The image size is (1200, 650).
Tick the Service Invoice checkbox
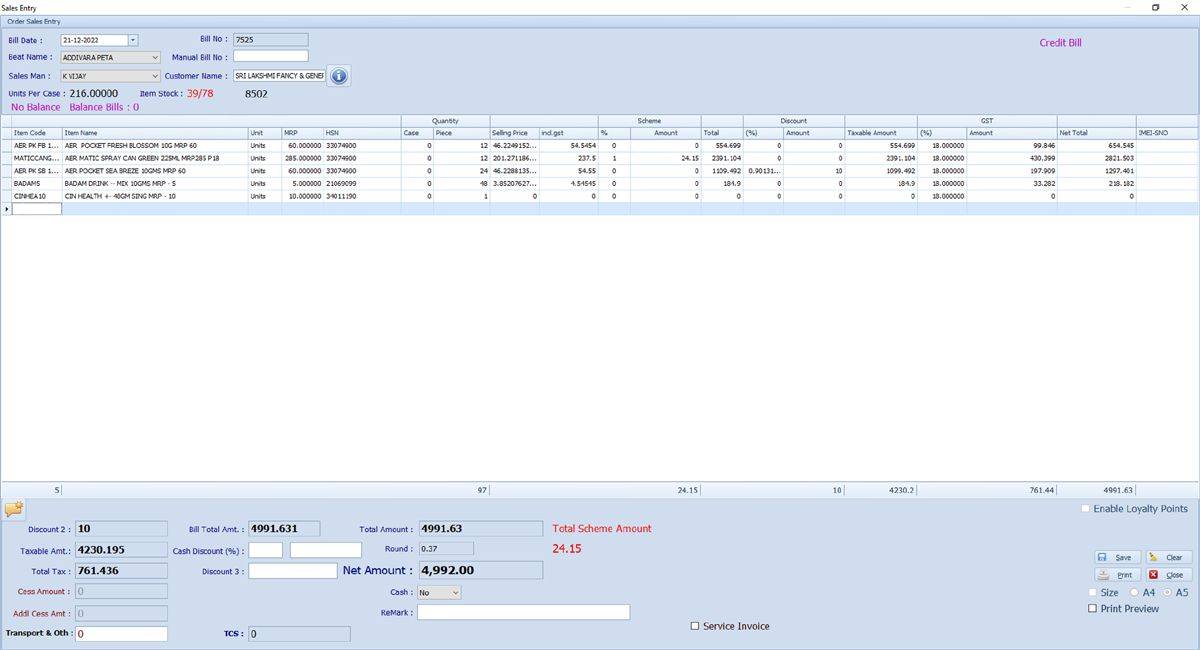coord(695,626)
